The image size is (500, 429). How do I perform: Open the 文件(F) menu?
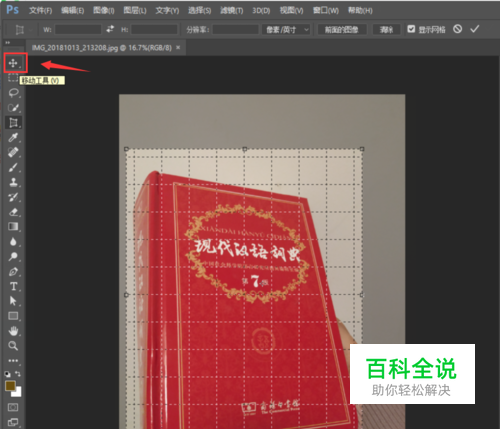(x=40, y=11)
